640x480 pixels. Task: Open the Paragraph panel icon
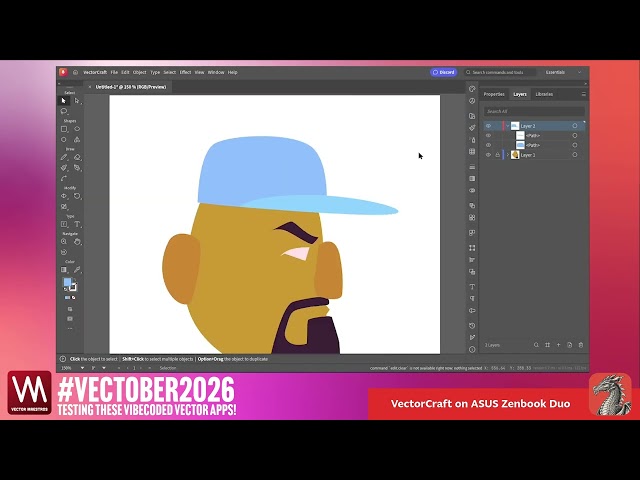pos(472,298)
